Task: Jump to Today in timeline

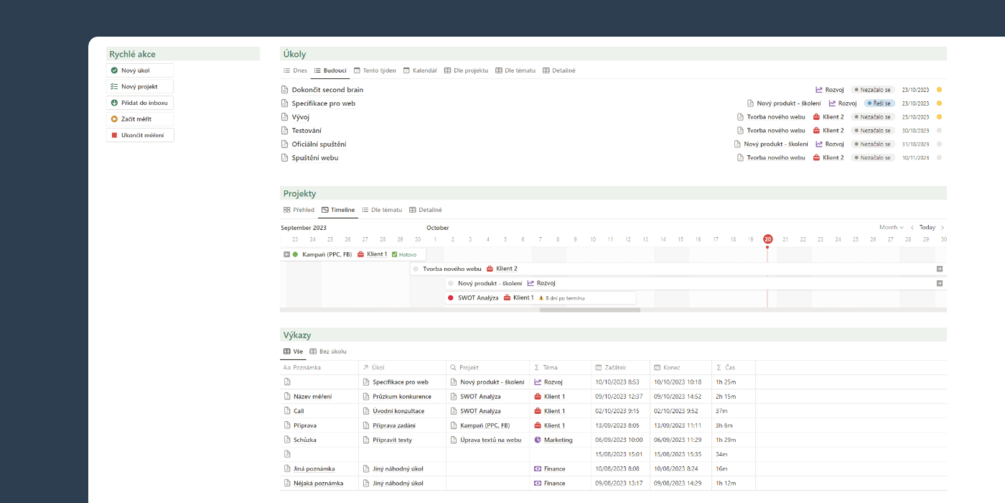Action: 927,227
